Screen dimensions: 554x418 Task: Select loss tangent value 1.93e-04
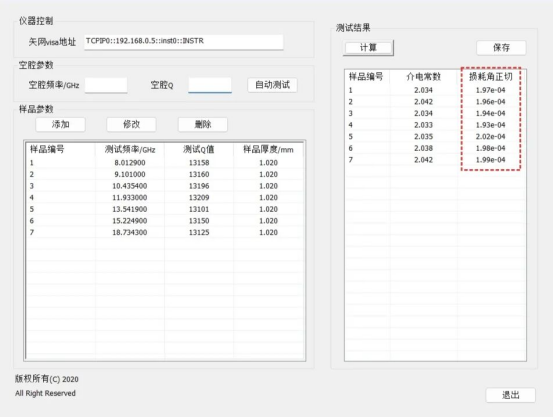[490, 125]
